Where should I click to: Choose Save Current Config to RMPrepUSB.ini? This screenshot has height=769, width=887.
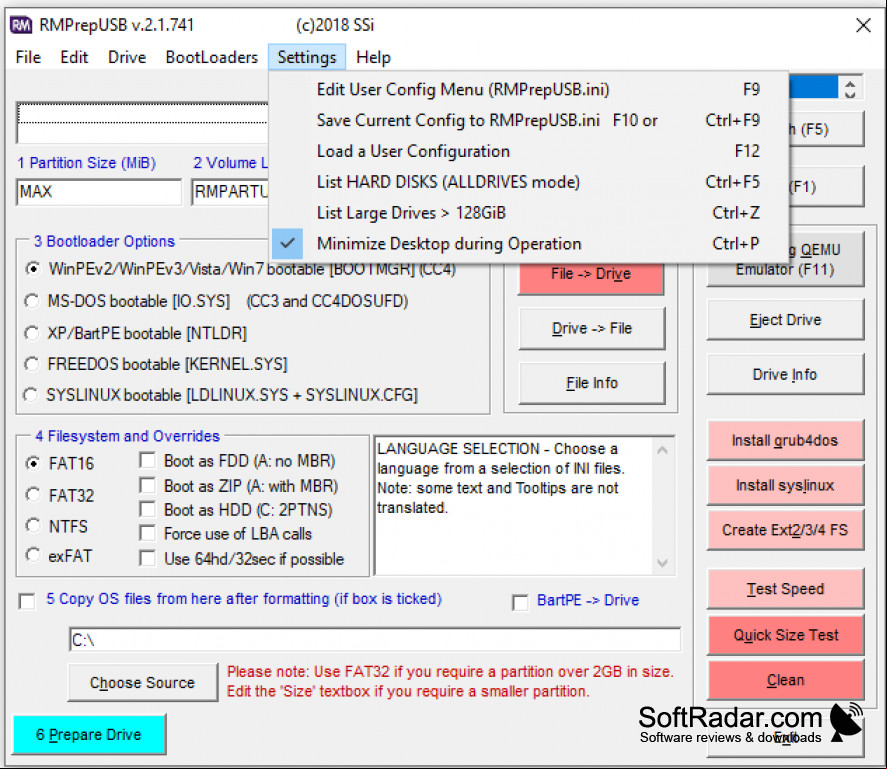[528, 120]
